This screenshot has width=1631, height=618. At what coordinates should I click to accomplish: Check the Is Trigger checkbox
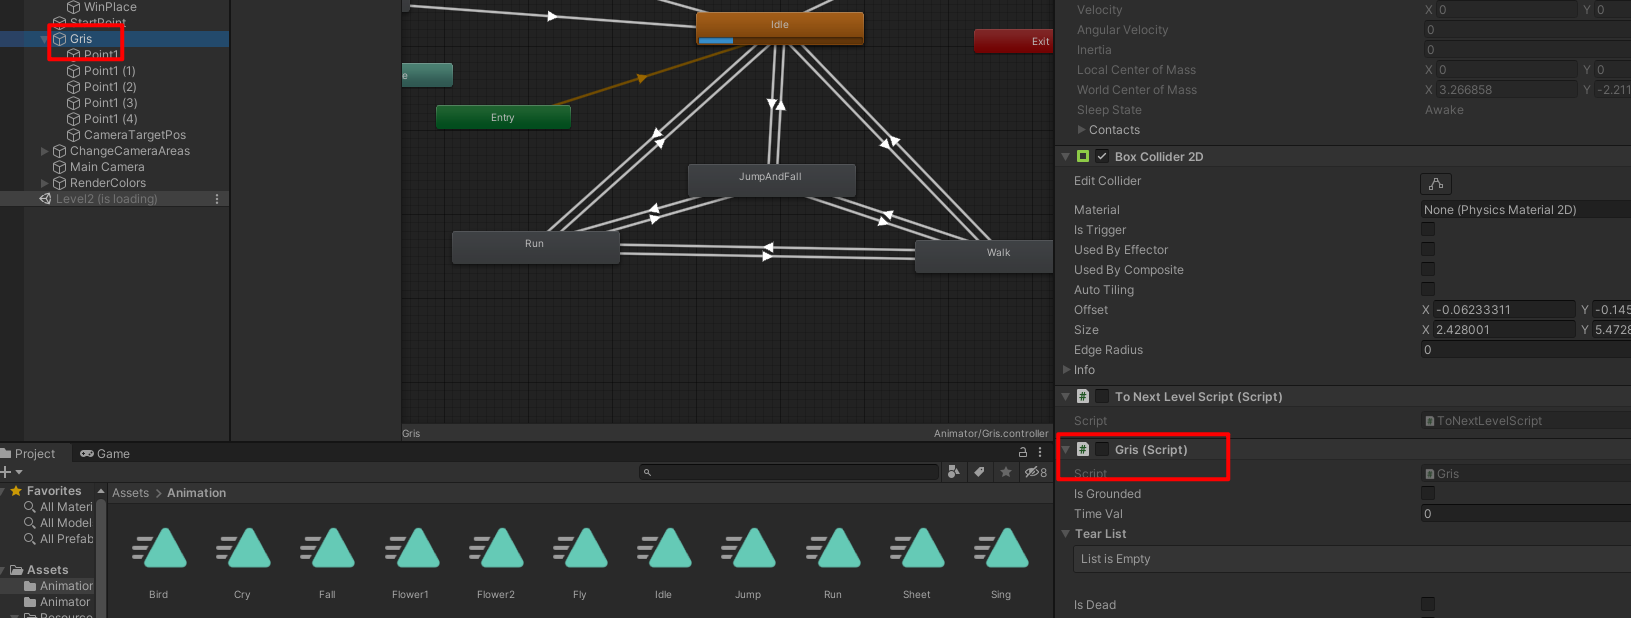(1427, 230)
